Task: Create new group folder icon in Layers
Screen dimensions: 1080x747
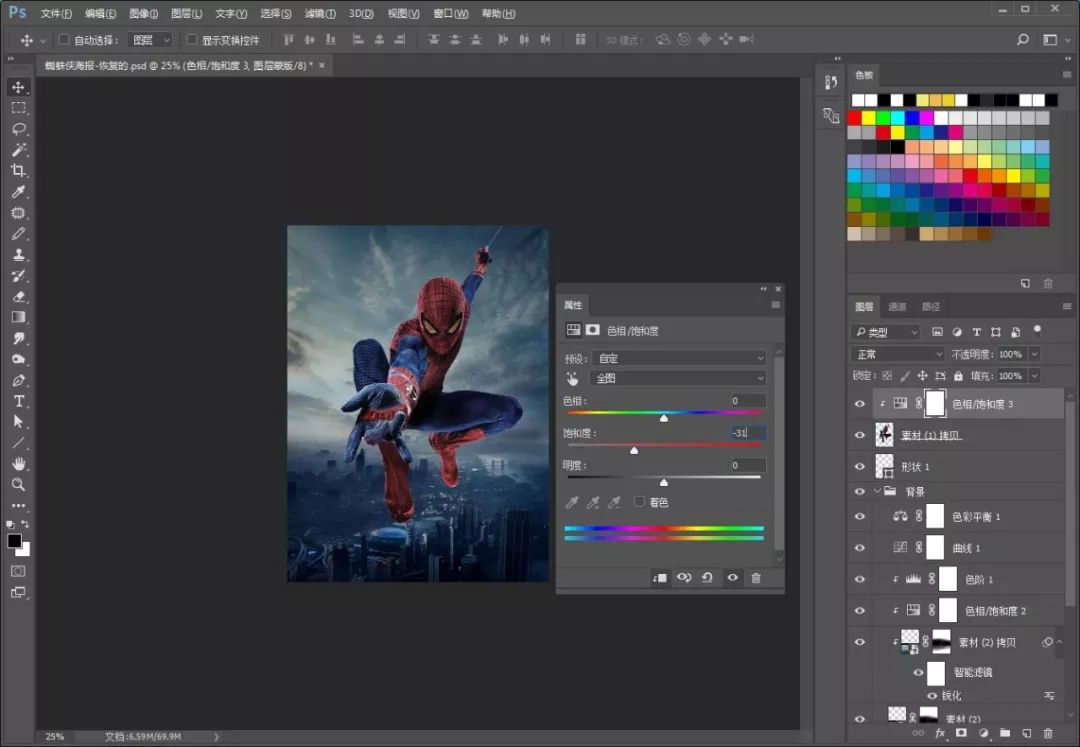Action: click(1005, 734)
